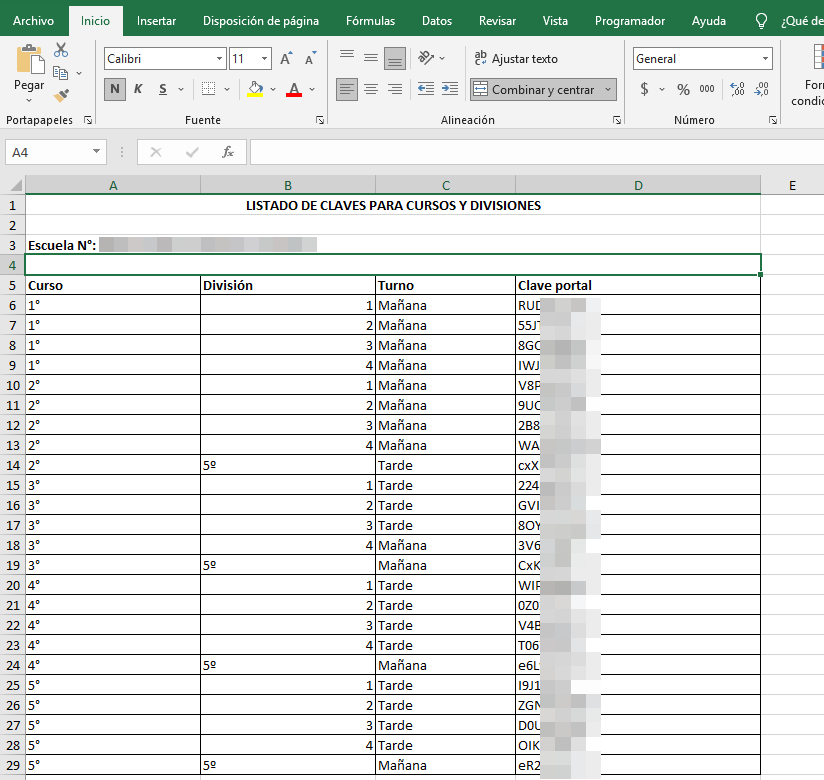Viewport: 824px width, 780px height.
Task: Open the font size 11 dropdown
Action: [264, 58]
